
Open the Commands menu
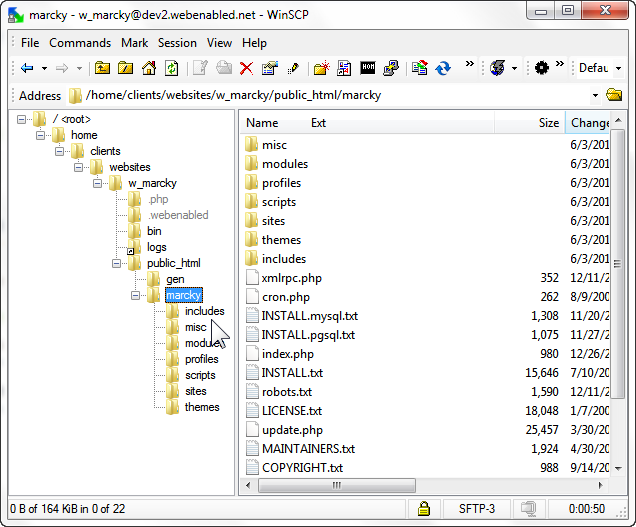[x=80, y=43]
